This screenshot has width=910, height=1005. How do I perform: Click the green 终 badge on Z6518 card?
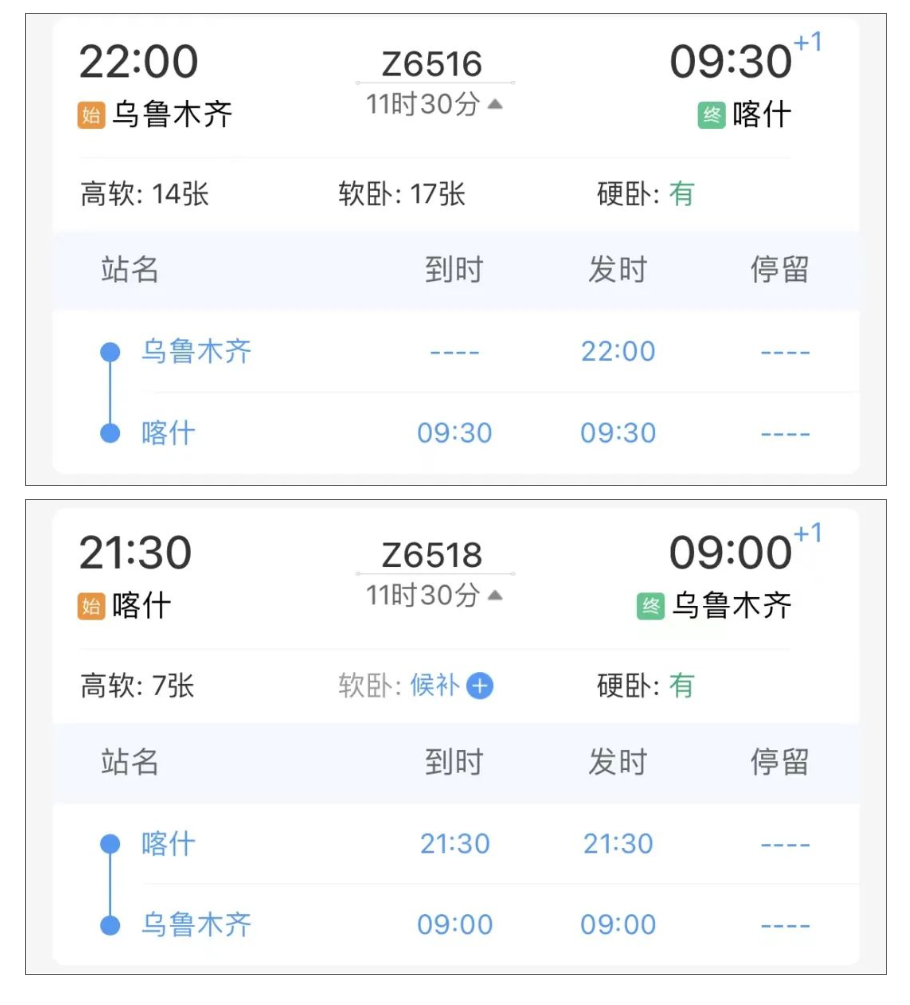[650, 606]
